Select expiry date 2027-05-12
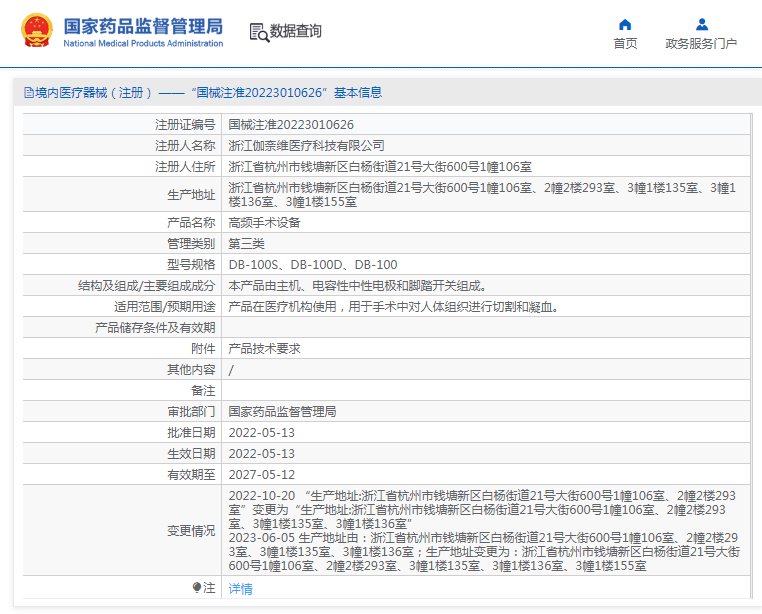This screenshot has width=762, height=614. (261, 474)
